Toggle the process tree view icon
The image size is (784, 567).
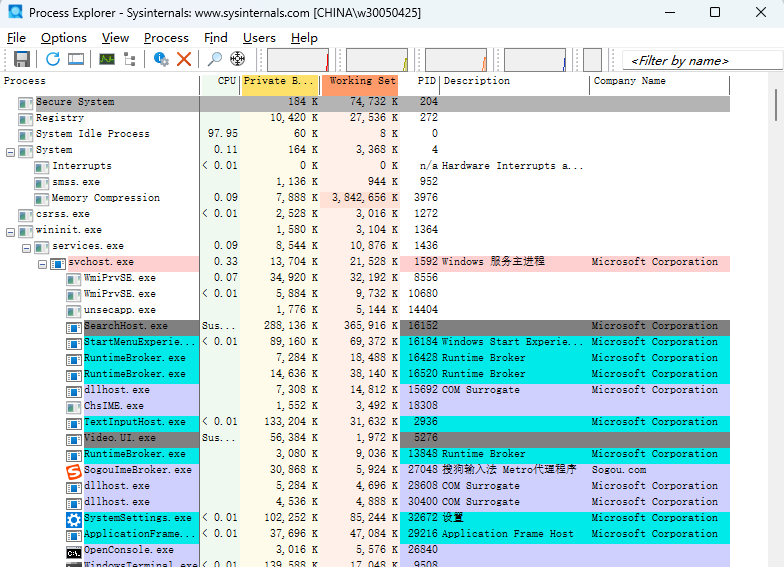(x=130, y=59)
